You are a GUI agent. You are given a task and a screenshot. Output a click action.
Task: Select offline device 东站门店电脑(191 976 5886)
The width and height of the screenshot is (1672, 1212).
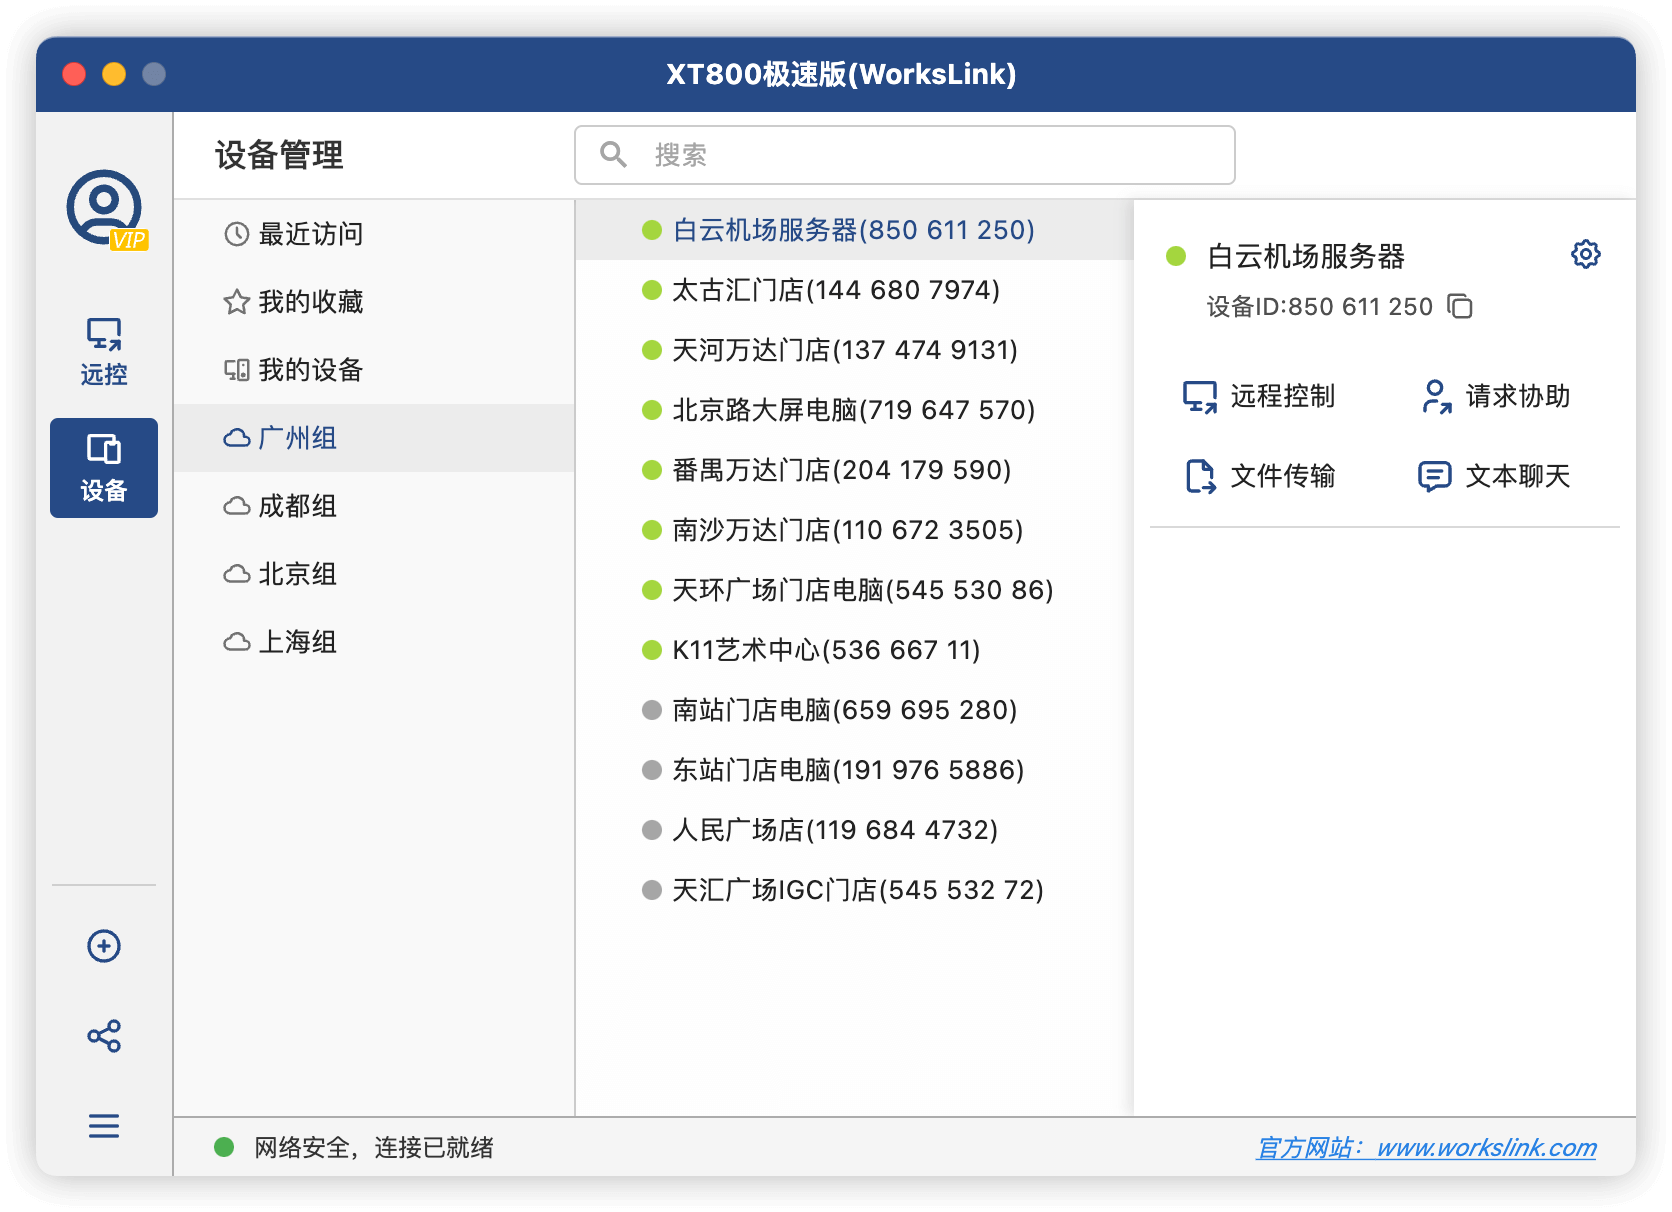[854, 770]
